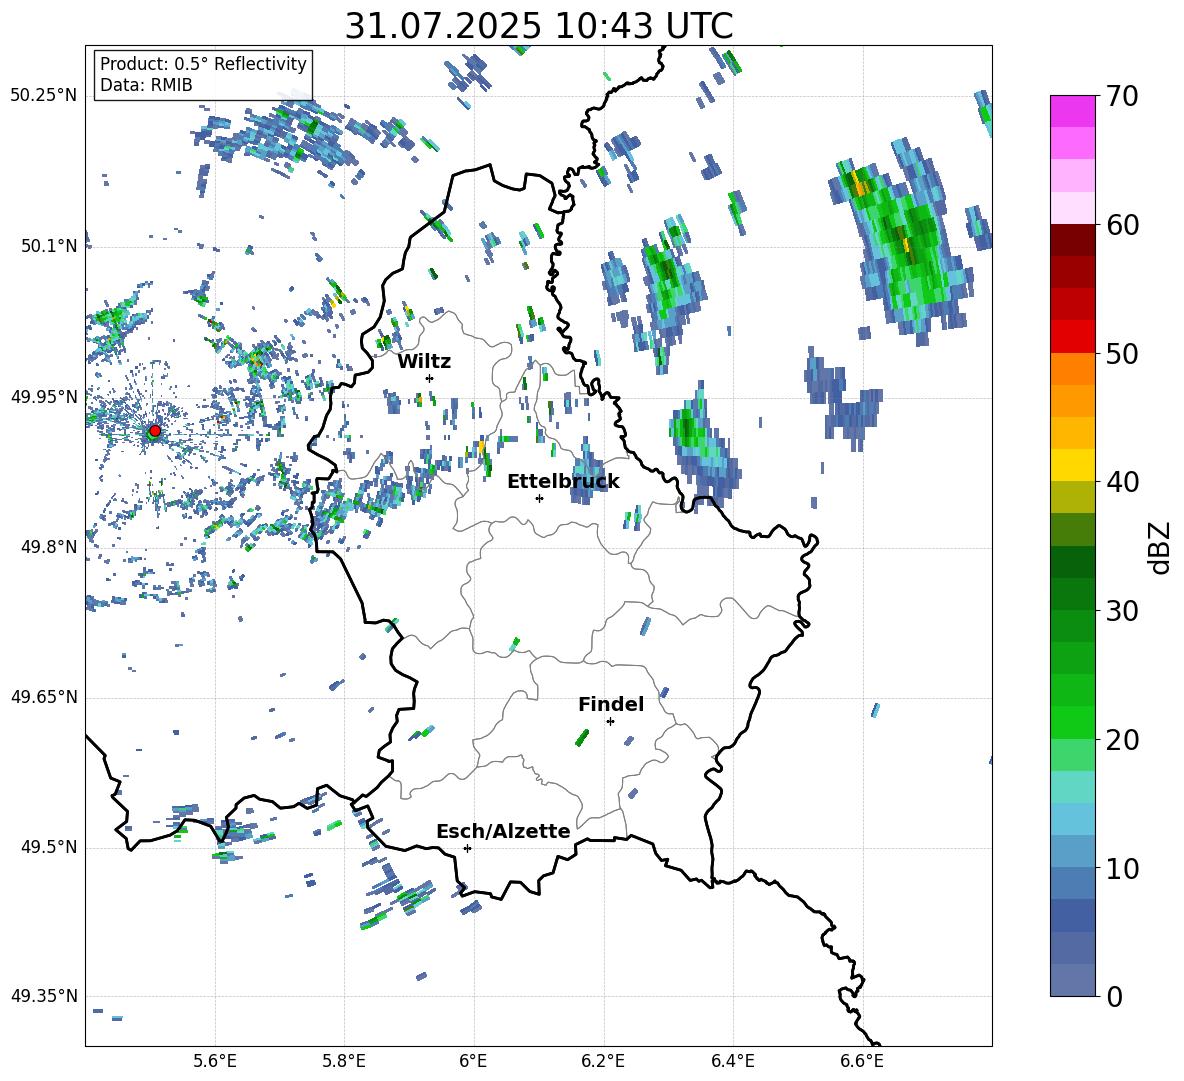Click the 49.8°N latitude label

pyautogui.click(x=49, y=547)
